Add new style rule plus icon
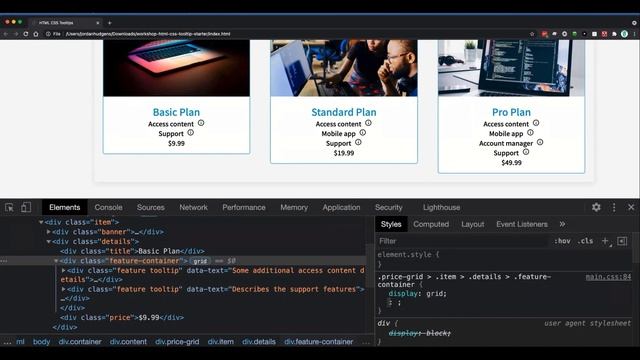The width and height of the screenshot is (640, 360). coord(605,241)
